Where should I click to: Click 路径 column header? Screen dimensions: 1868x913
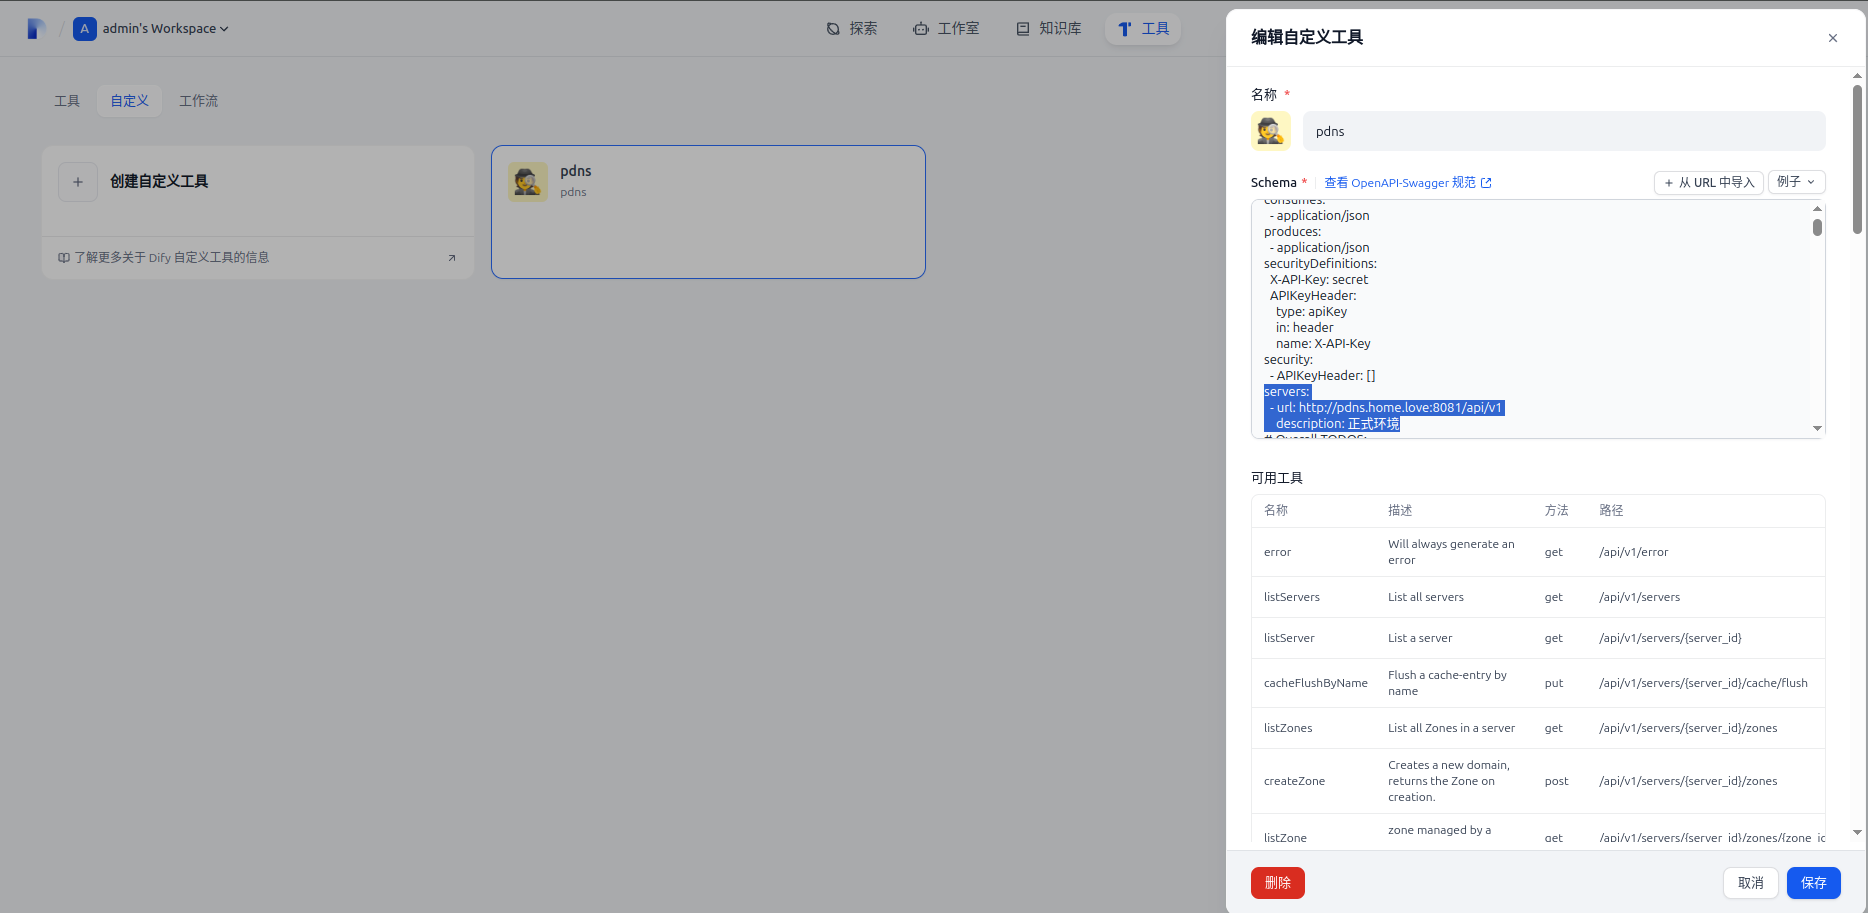tap(1611, 510)
